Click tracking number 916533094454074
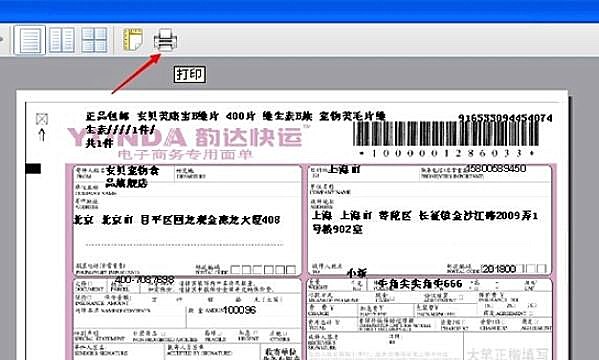The width and height of the screenshot is (599, 360). 505,118
